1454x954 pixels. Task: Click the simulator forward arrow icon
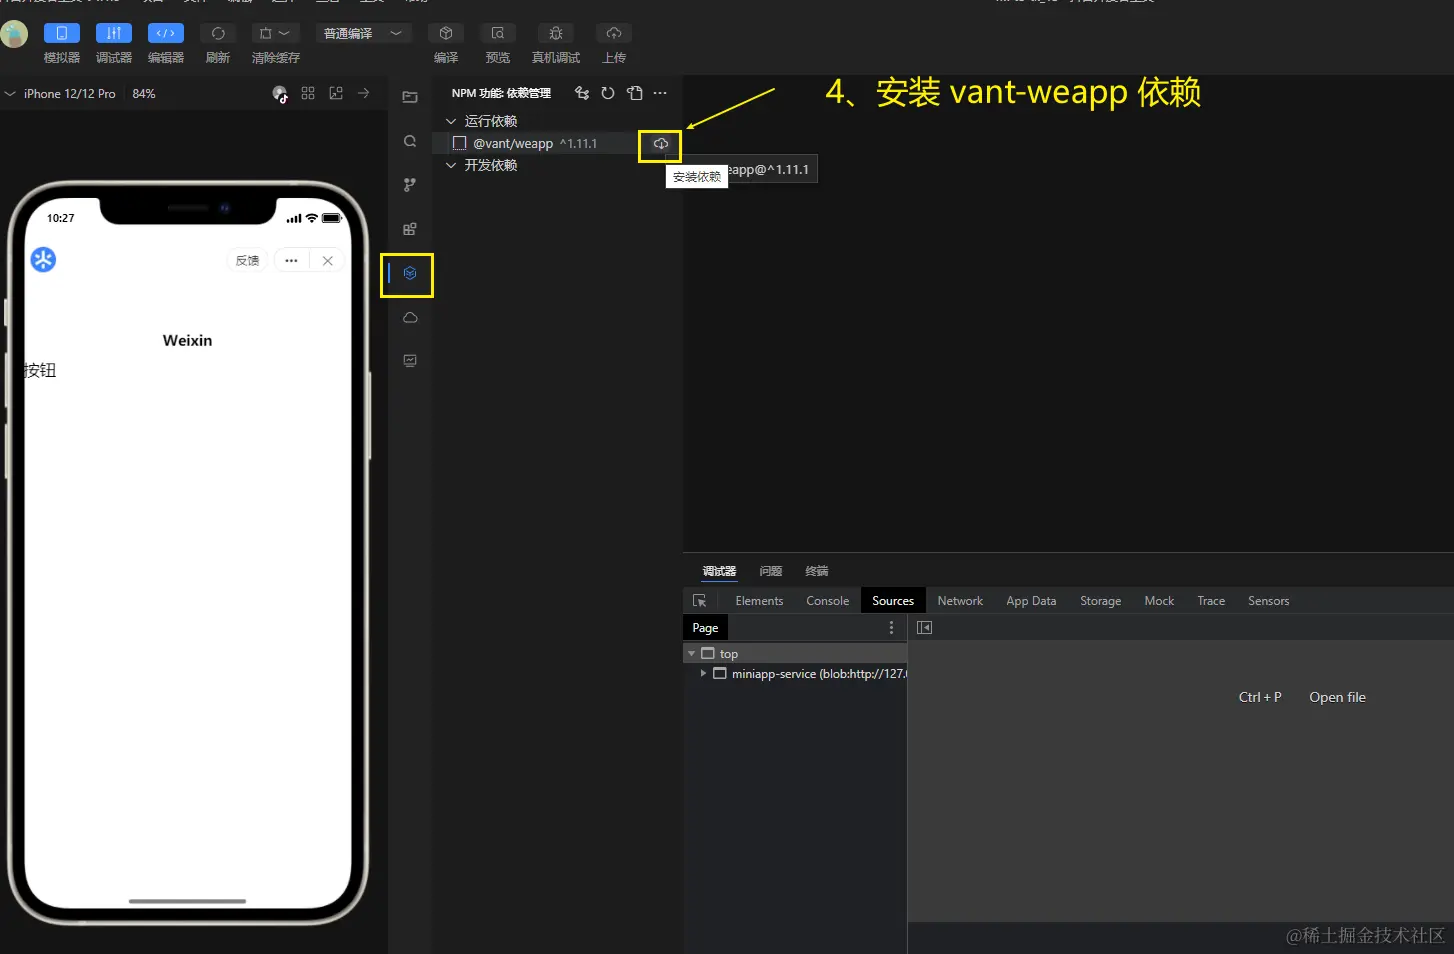coord(364,93)
